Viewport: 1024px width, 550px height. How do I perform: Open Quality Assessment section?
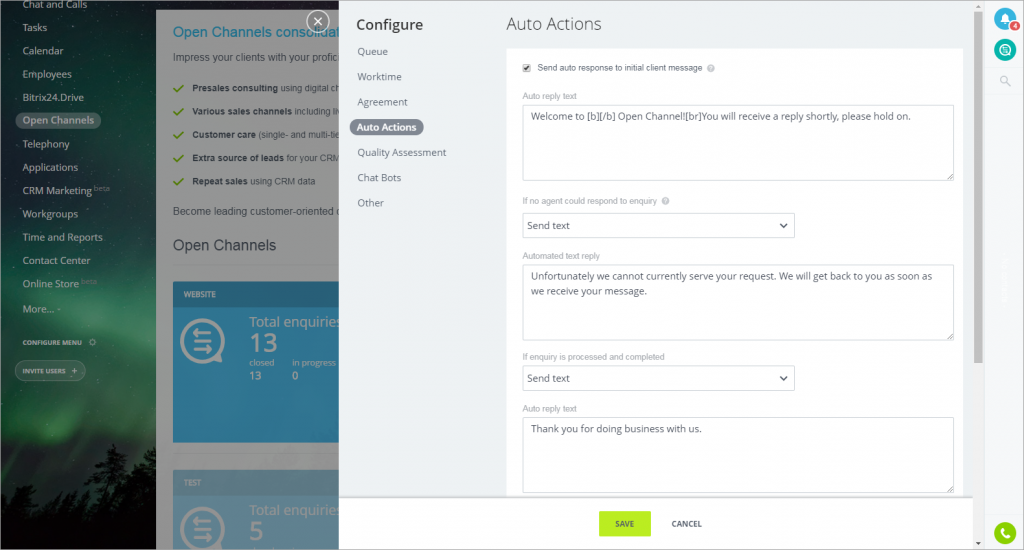(402, 152)
